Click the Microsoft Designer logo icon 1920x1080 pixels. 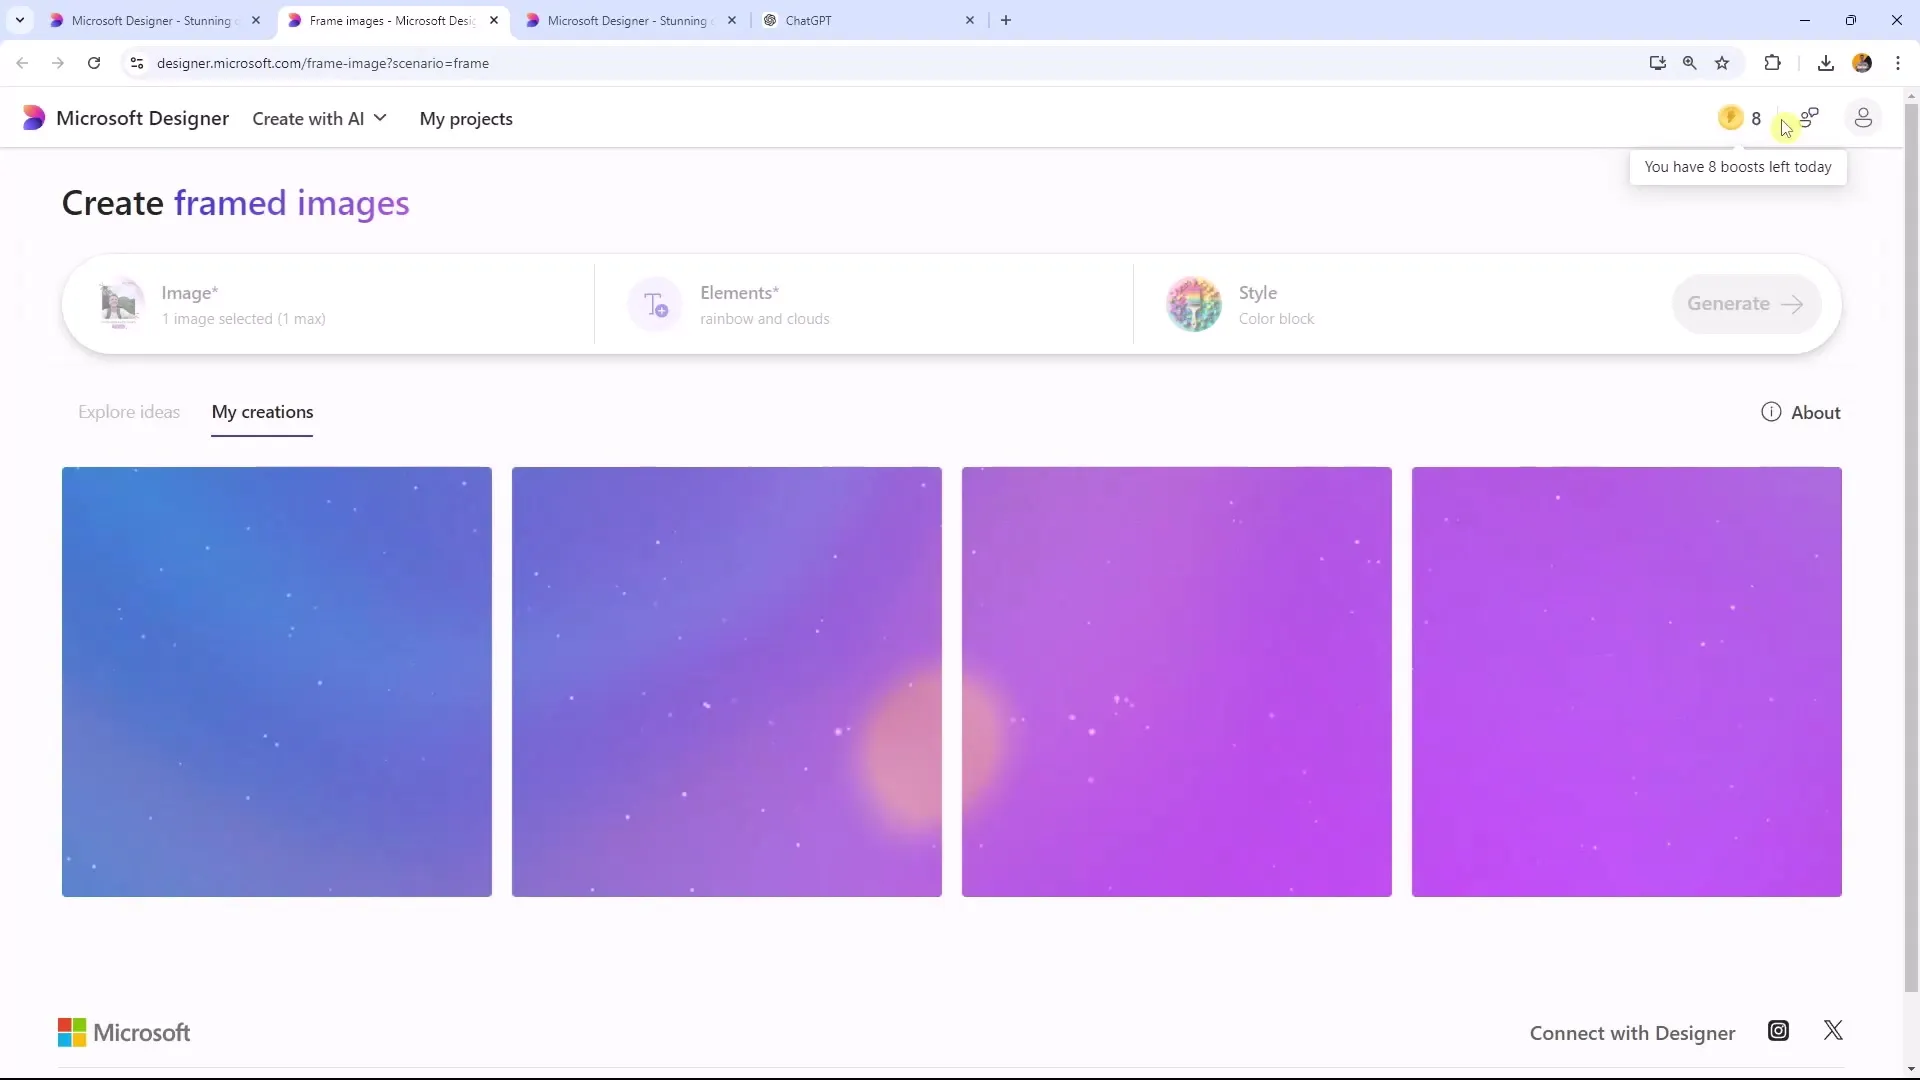point(33,117)
